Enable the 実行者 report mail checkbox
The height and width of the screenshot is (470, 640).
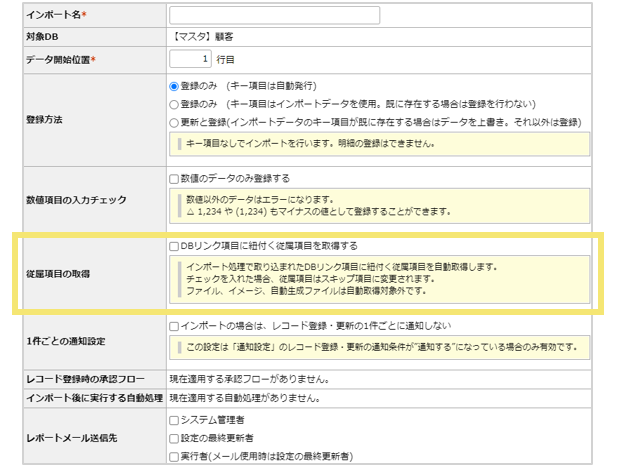[174, 456]
